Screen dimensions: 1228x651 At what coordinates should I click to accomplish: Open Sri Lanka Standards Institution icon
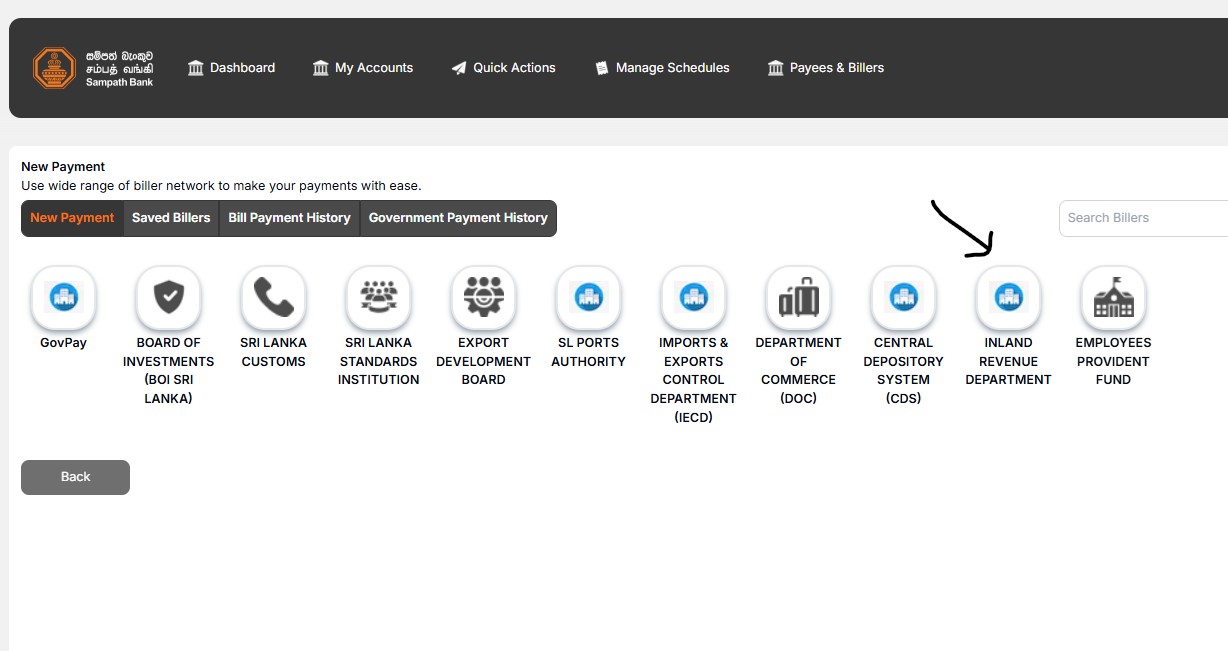tap(379, 297)
